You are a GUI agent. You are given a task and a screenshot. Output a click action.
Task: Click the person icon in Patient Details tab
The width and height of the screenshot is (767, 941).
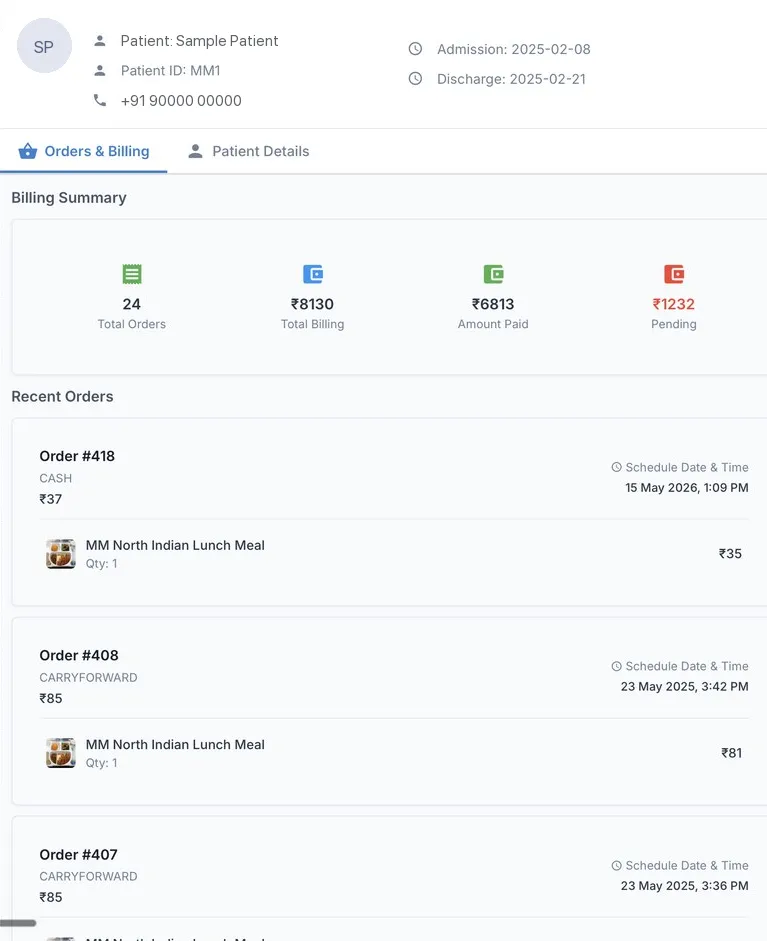[195, 151]
